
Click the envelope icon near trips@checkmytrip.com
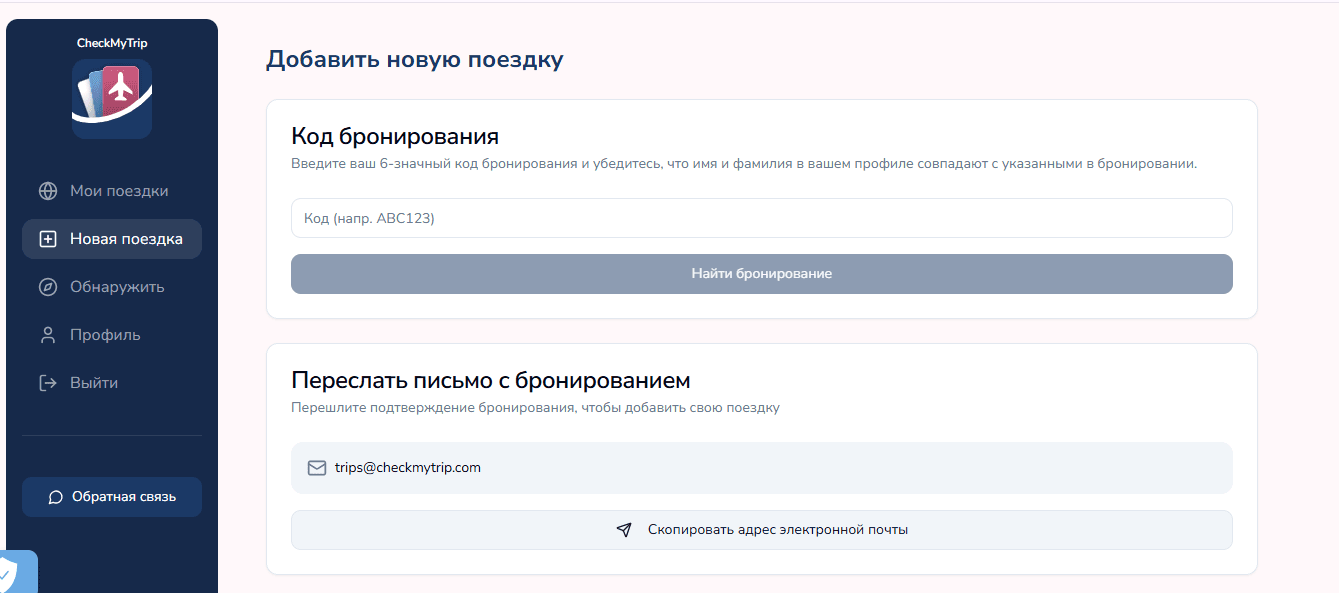pyautogui.click(x=317, y=468)
